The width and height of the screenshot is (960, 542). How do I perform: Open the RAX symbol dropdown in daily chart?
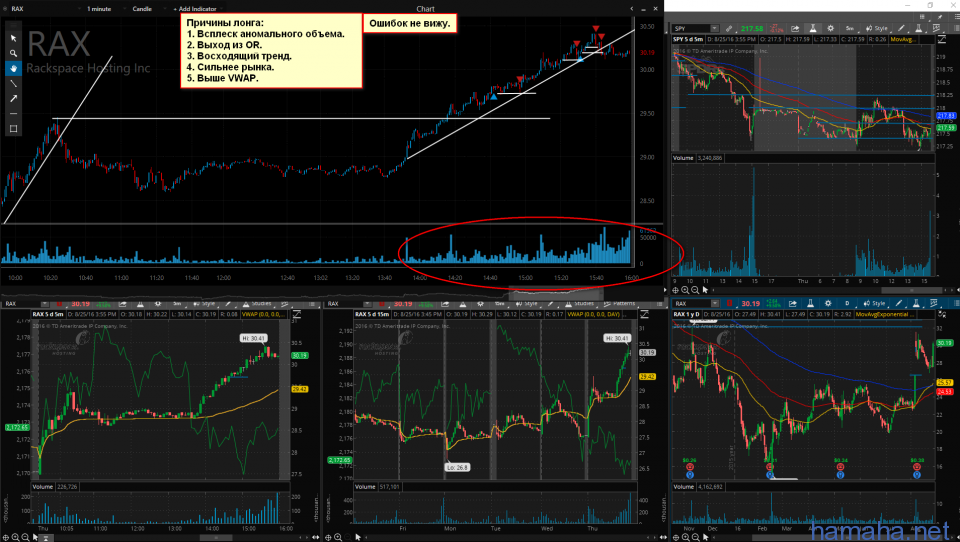click(714, 304)
